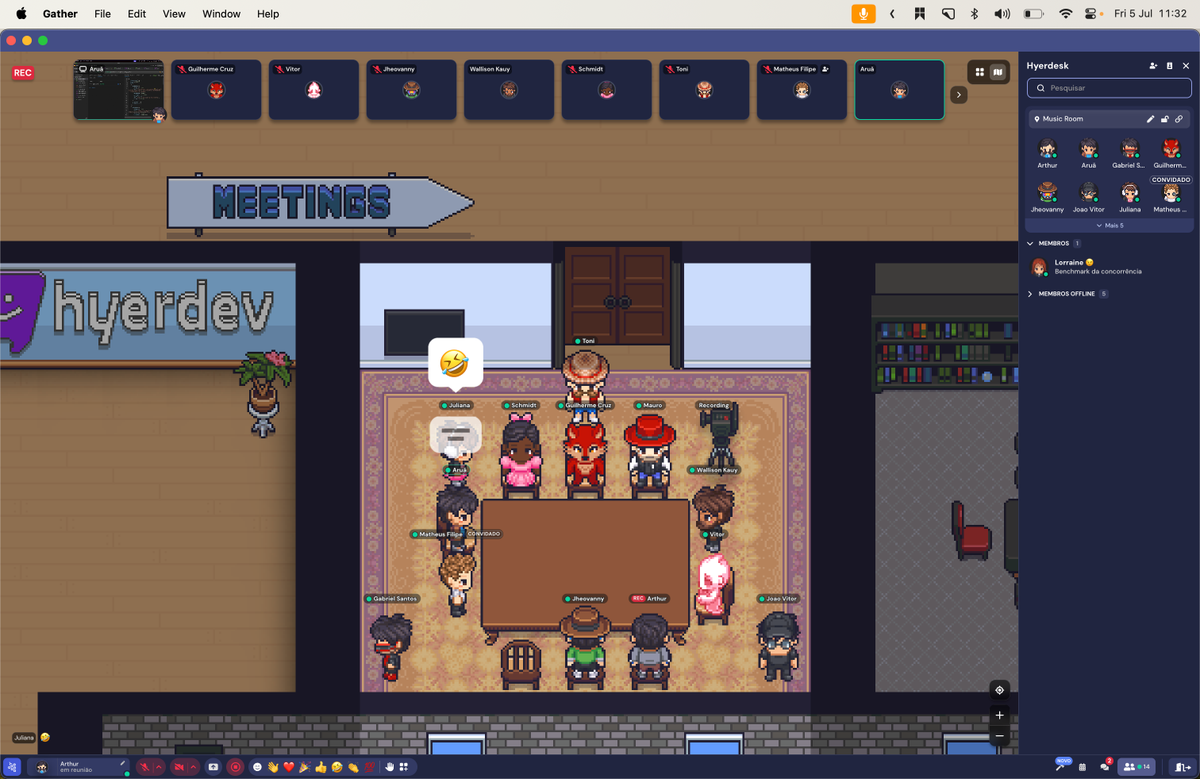Open camera options arrow next to camera button
1200x779 pixels.
(x=193, y=767)
